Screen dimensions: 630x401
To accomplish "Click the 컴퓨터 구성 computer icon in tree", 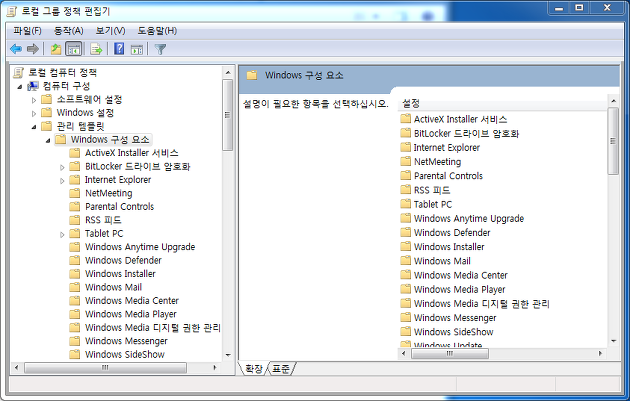I will tap(33, 86).
